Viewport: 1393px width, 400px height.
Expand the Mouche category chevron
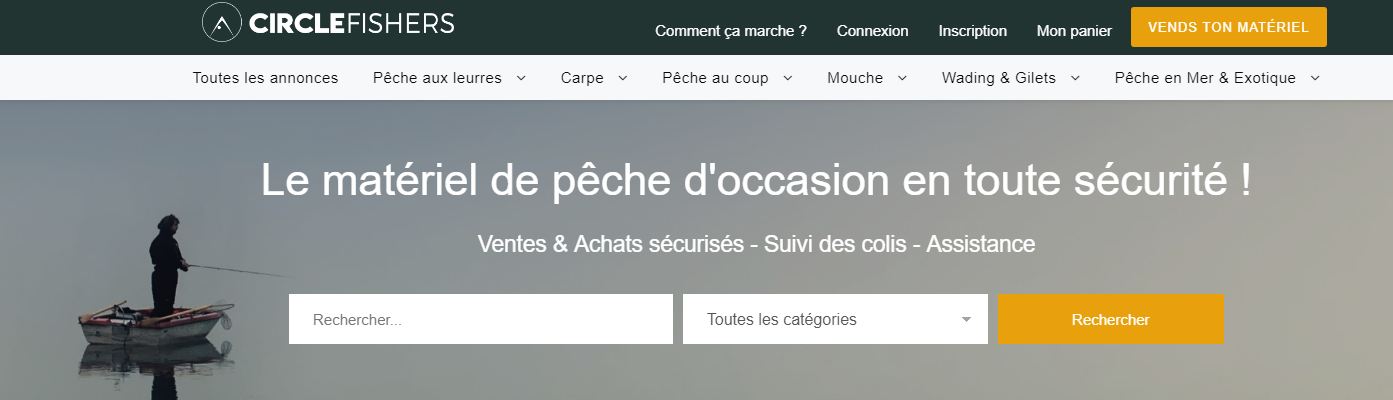tap(902, 78)
